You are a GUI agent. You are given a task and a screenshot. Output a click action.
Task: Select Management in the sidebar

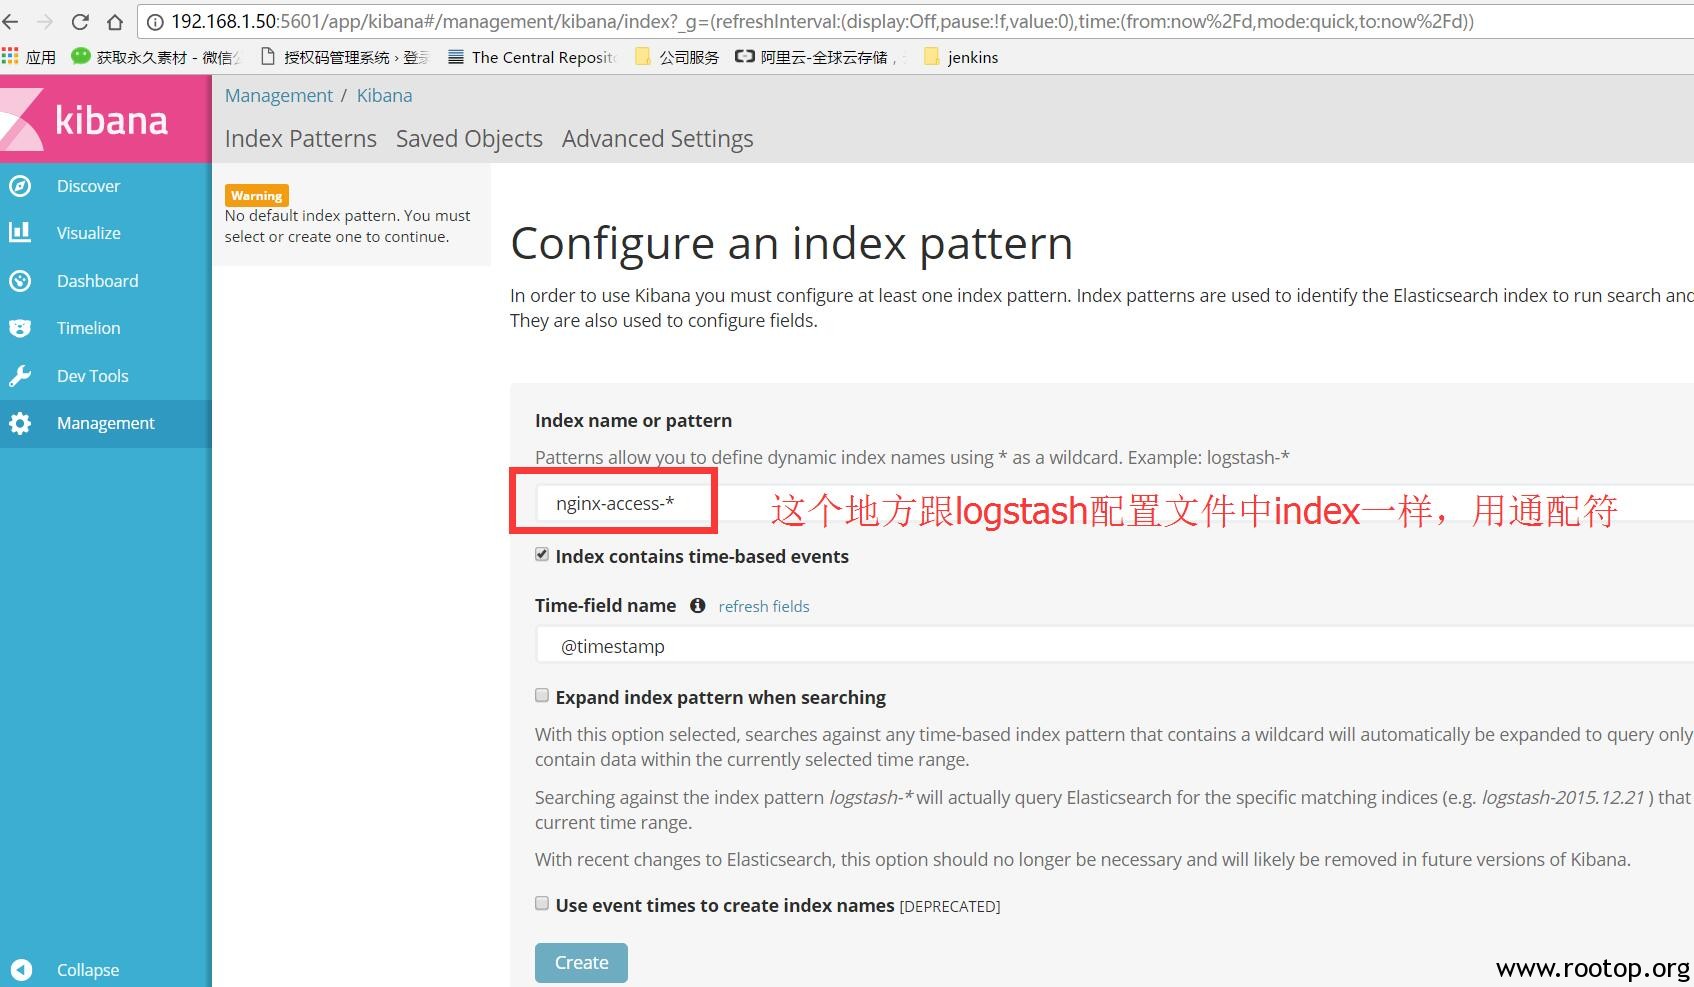tap(105, 423)
